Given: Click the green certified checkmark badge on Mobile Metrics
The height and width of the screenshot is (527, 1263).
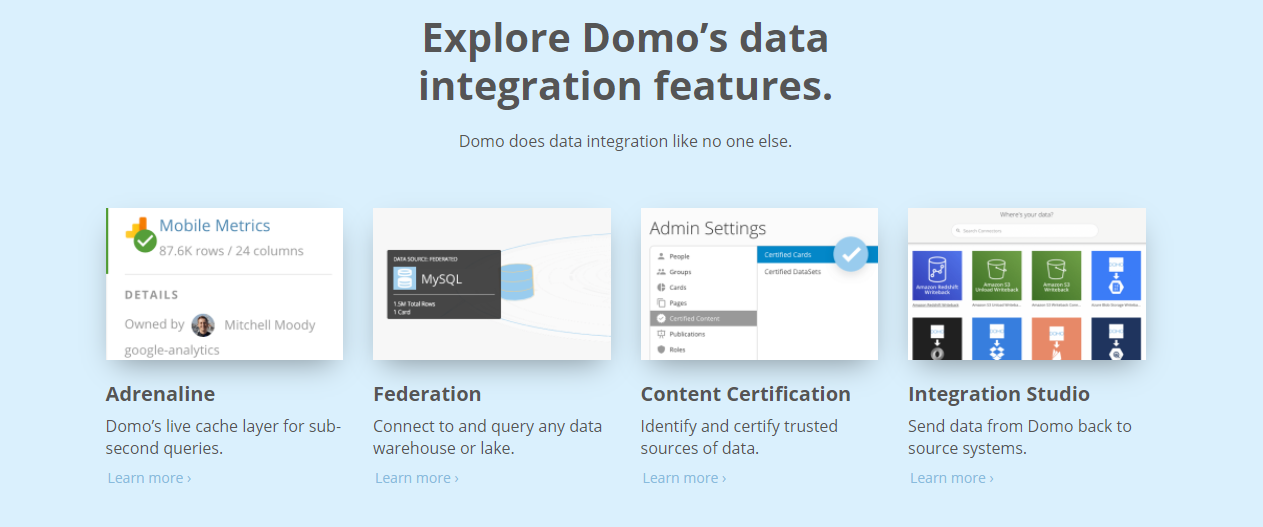Looking at the screenshot, I should [145, 241].
